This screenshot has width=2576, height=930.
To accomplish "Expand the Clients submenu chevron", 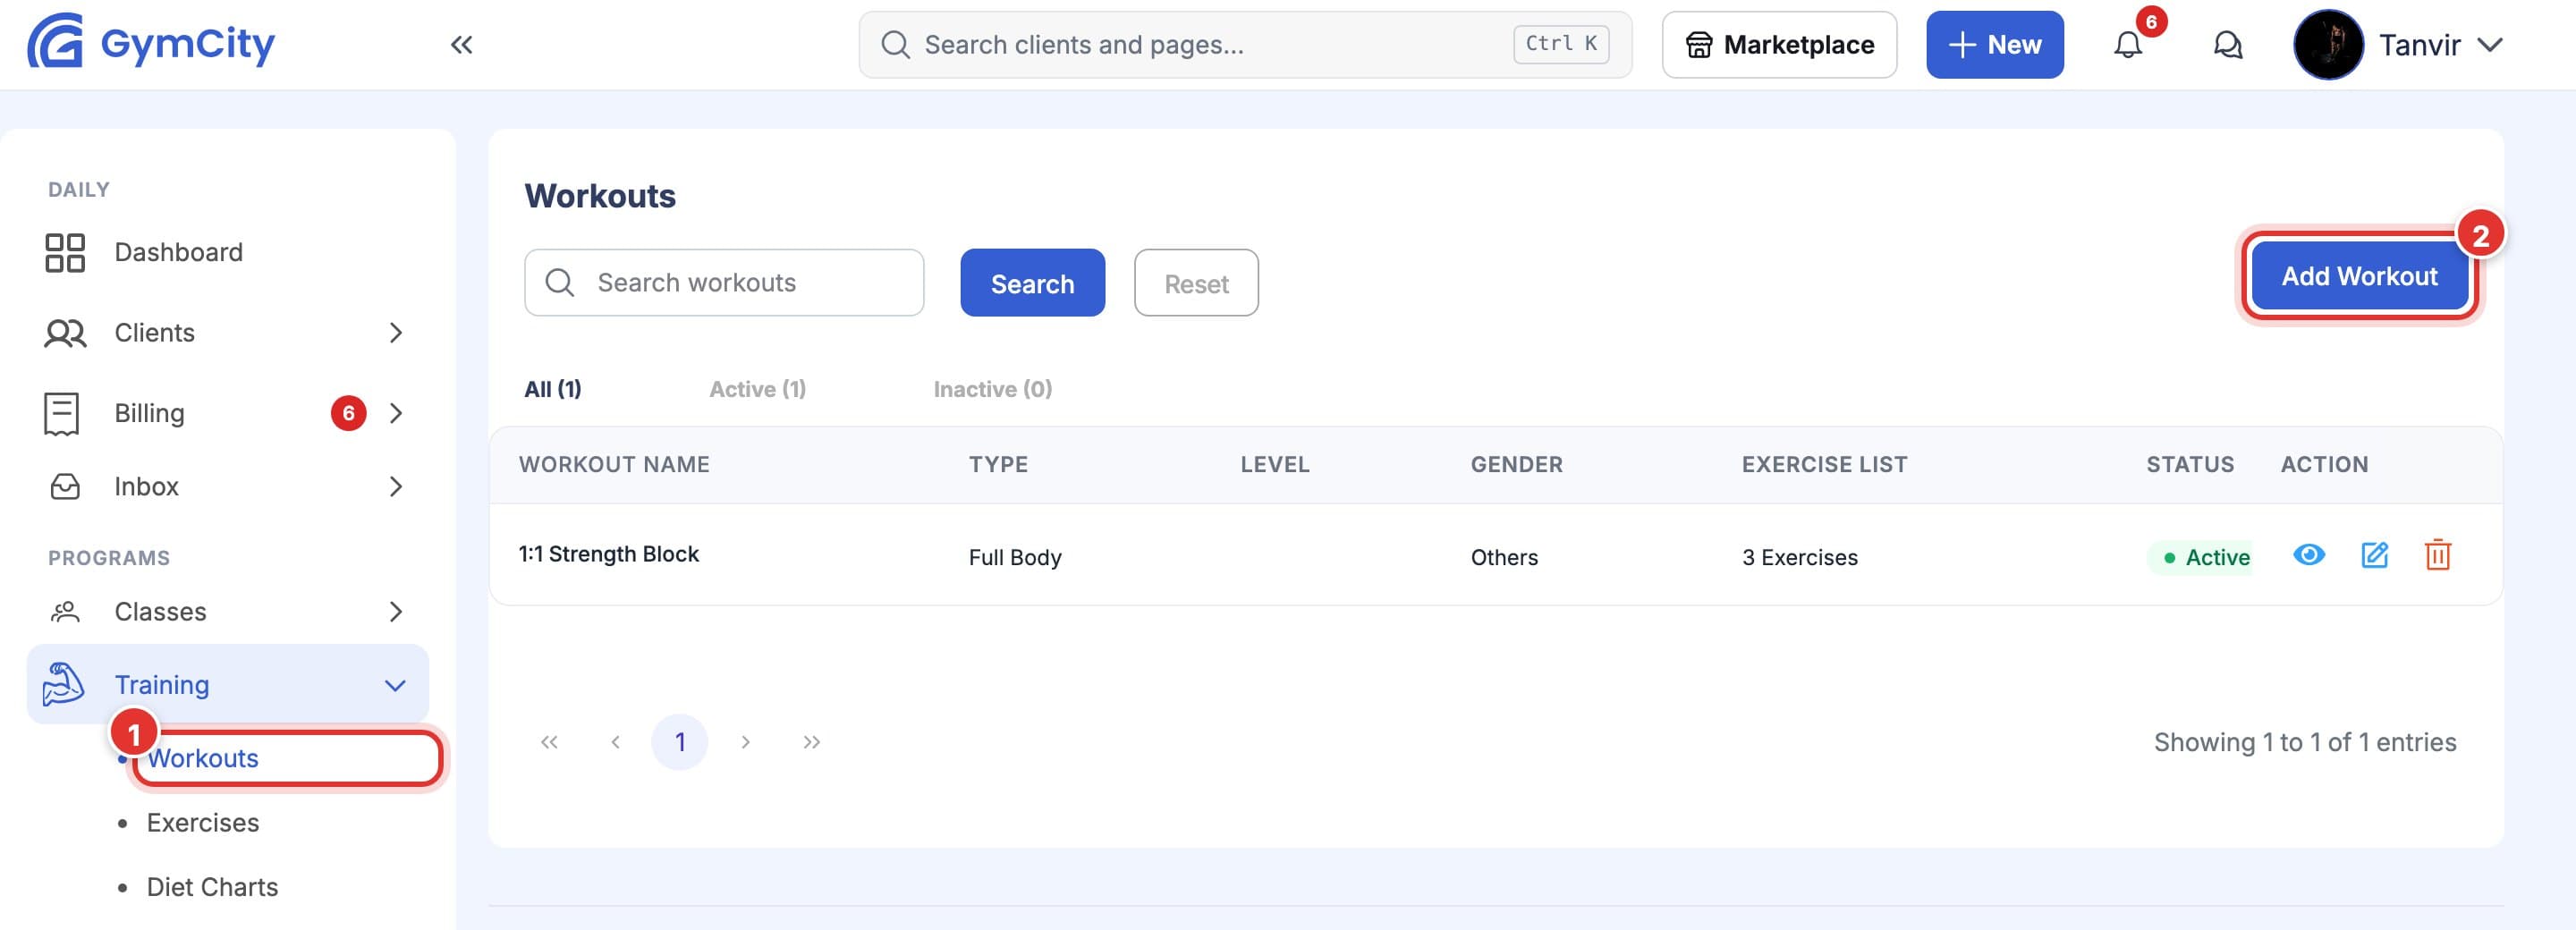I will 396,333.
